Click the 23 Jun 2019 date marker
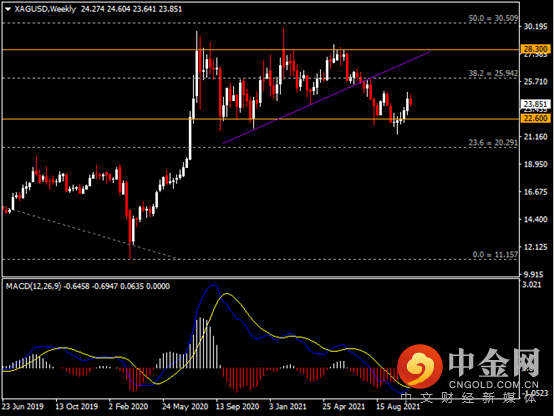The height and width of the screenshot is (416, 554). point(23,406)
